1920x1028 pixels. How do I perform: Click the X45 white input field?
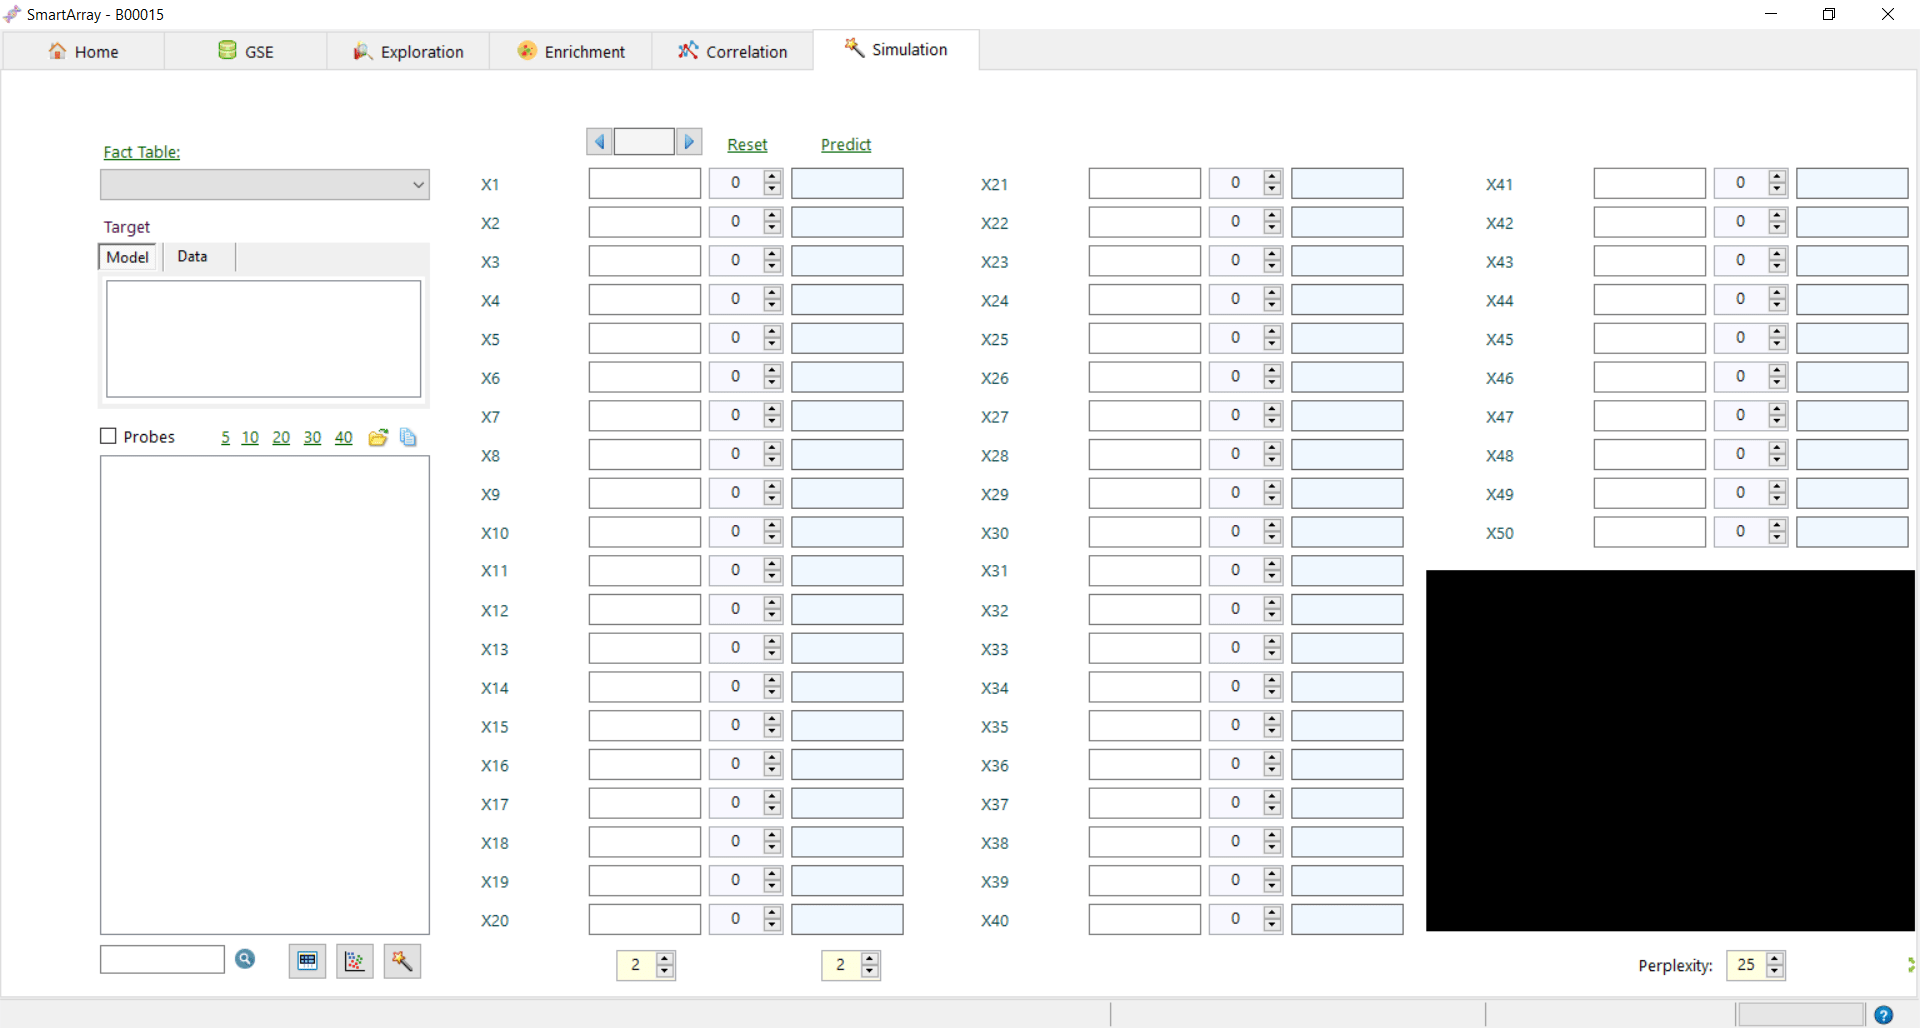coord(1650,338)
